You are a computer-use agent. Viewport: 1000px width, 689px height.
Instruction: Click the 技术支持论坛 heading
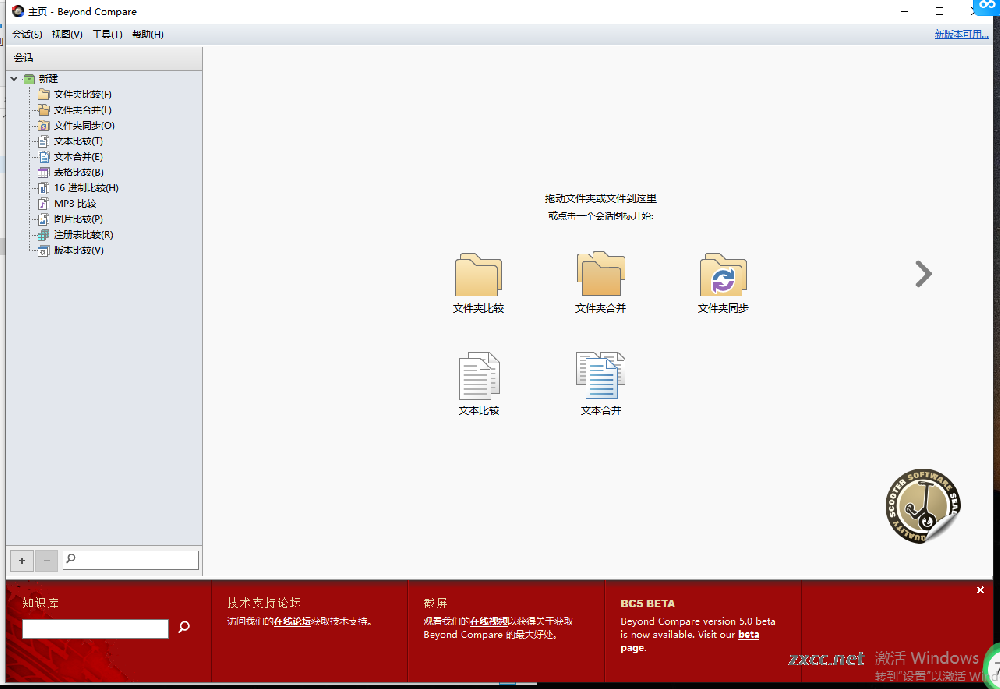263,603
